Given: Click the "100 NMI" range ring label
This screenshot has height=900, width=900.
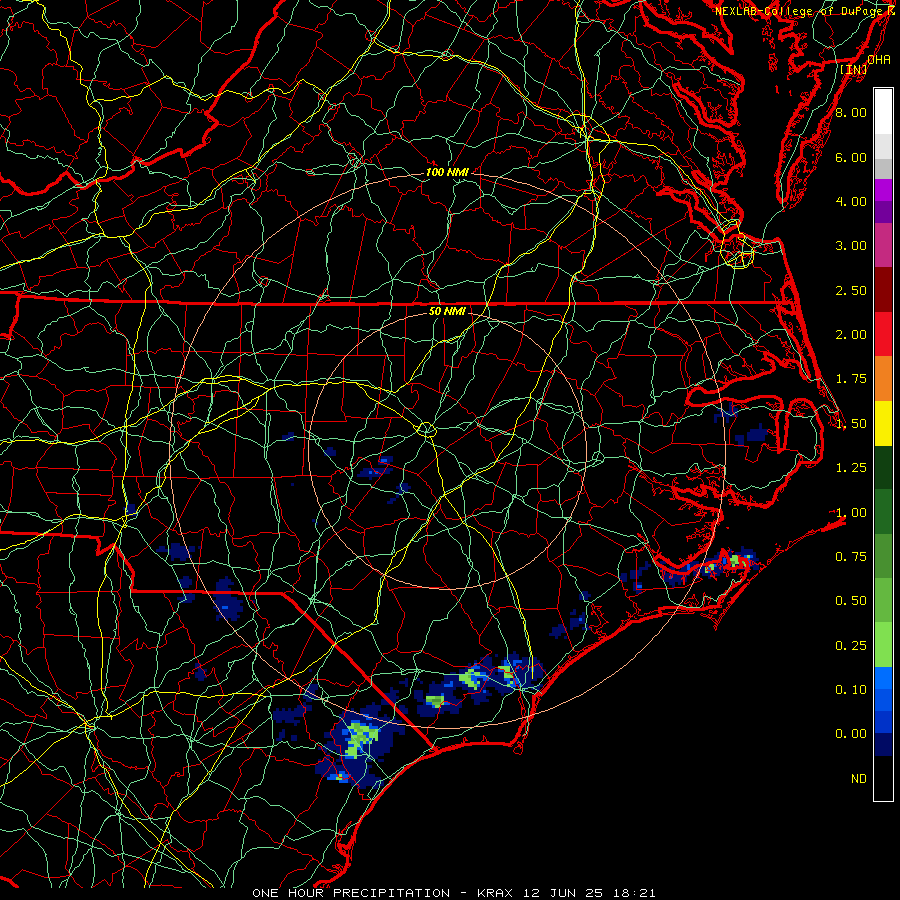Looking at the screenshot, I should point(447,172).
